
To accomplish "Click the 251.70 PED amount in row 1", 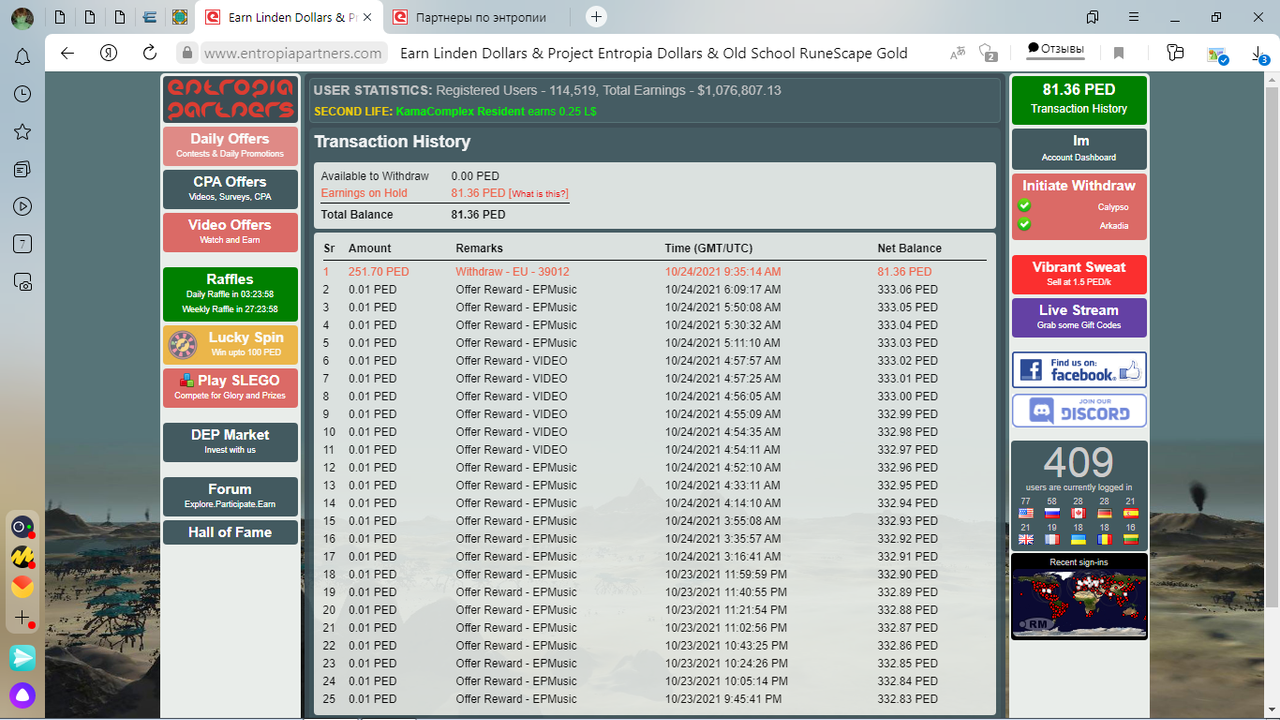I will coord(379,272).
